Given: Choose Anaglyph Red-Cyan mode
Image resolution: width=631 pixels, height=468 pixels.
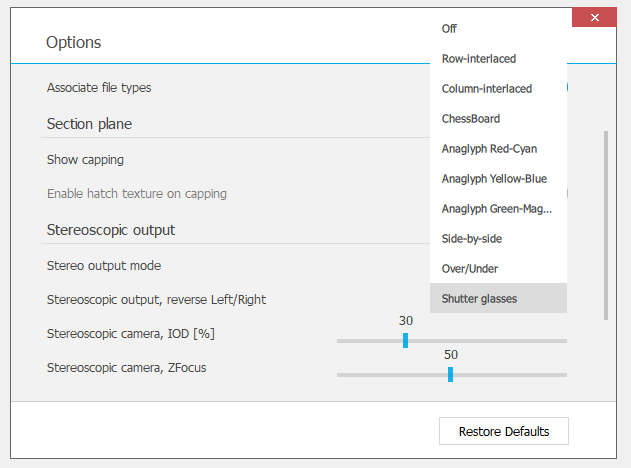Looking at the screenshot, I should click(489, 149).
